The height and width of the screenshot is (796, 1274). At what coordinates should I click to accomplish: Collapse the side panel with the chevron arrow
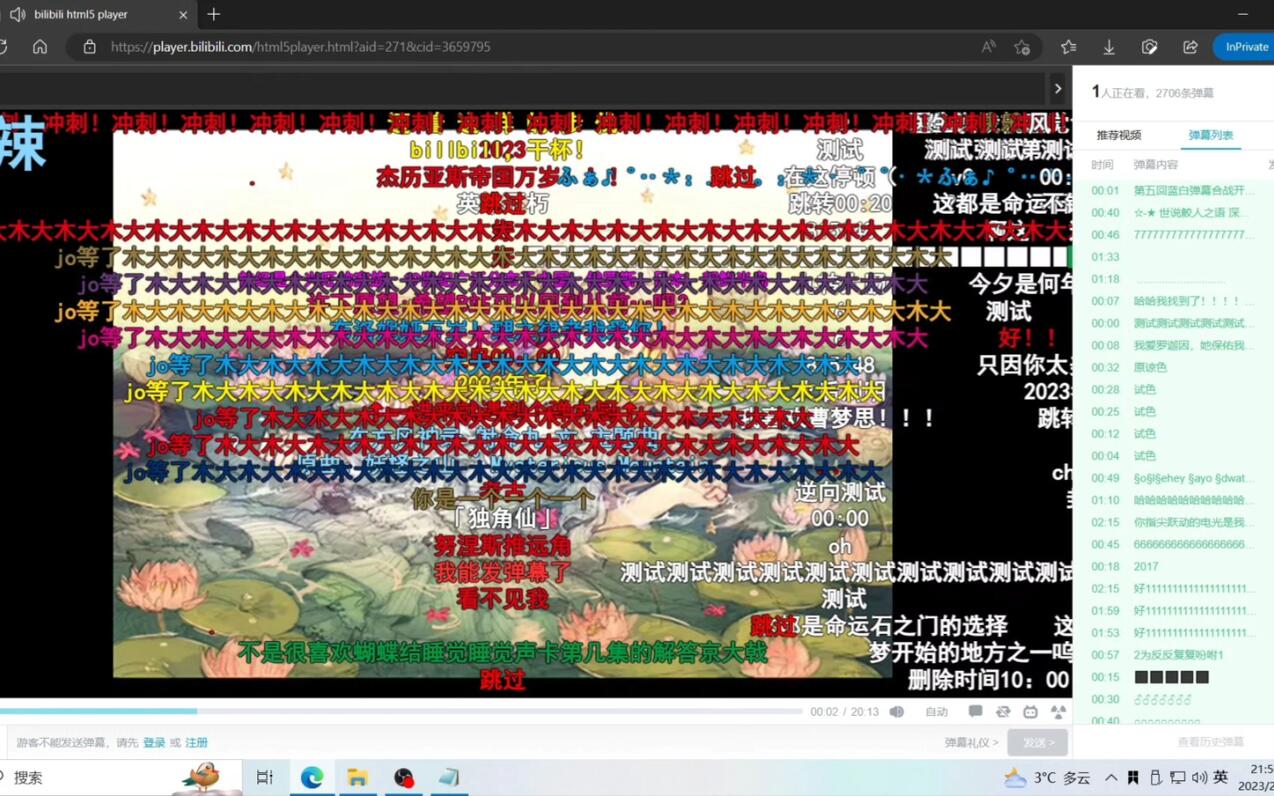[1058, 88]
